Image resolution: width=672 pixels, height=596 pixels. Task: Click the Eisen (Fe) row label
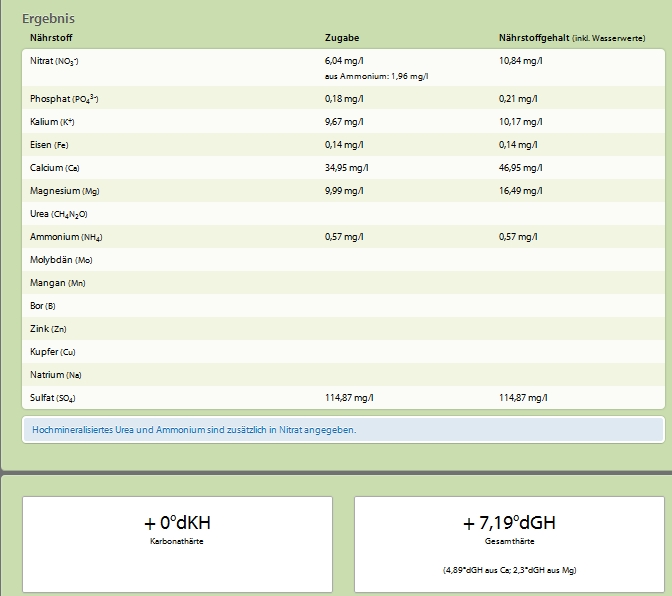coord(49,145)
